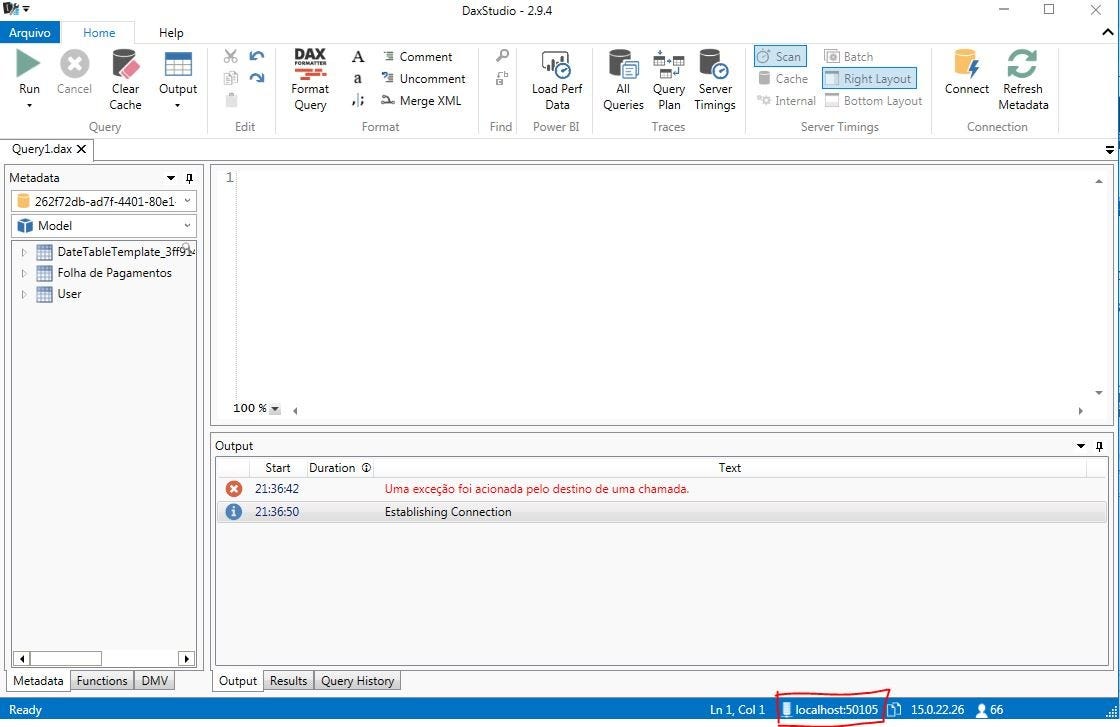This screenshot has height=727, width=1120.
Task: Open the editor zoom 100 % dropdown
Action: [x=275, y=409]
